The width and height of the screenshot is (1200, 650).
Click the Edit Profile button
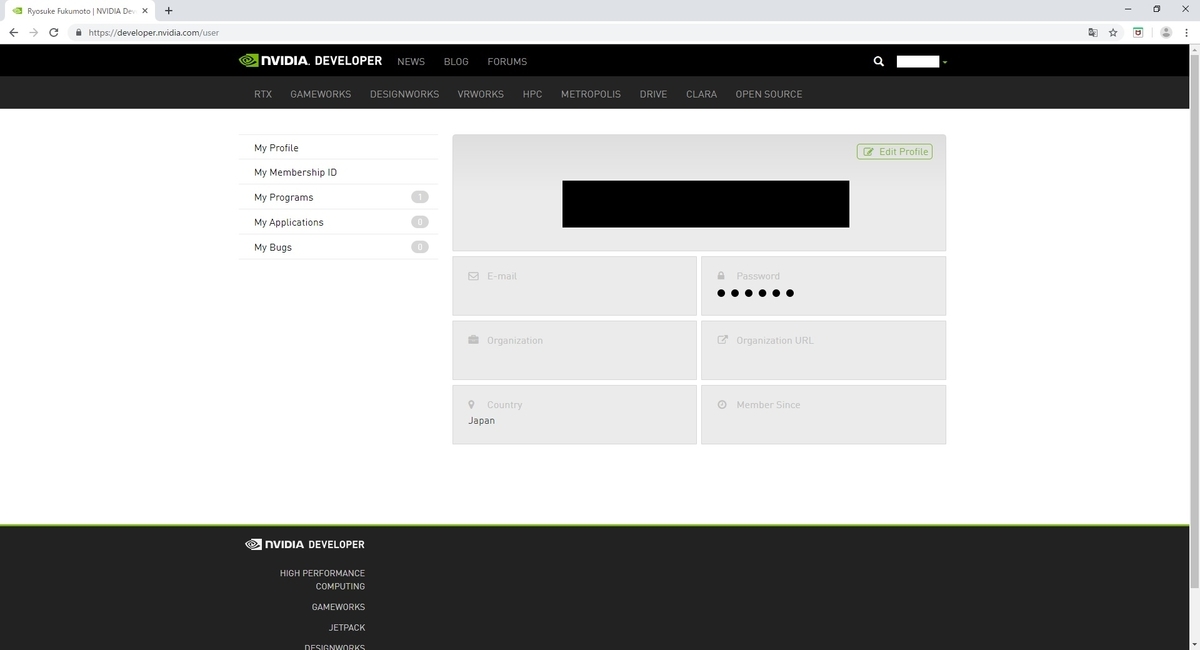pyautogui.click(x=894, y=151)
